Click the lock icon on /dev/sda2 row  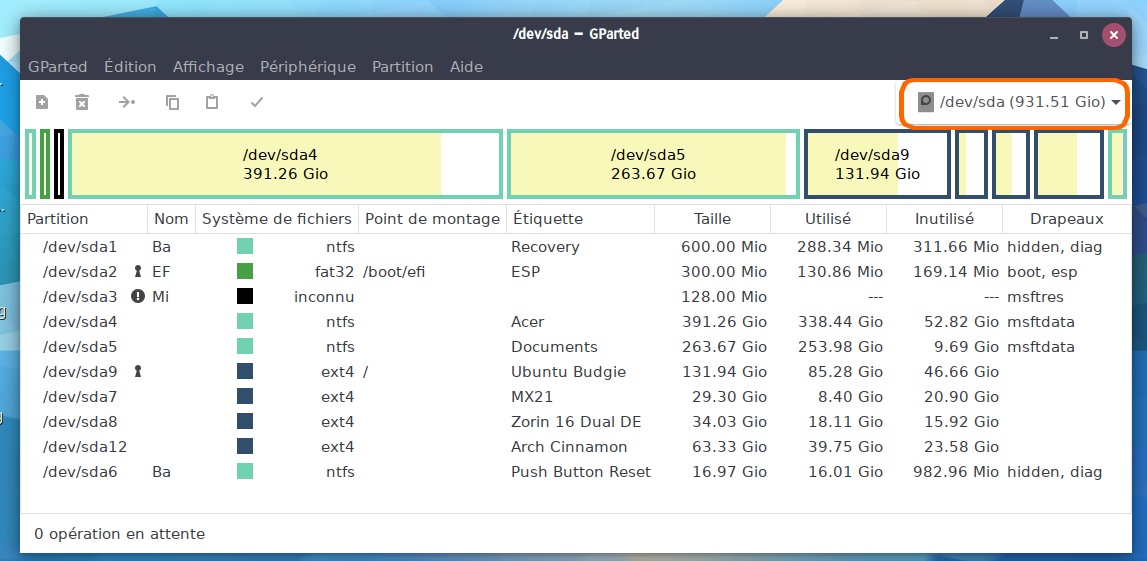[x=138, y=272]
